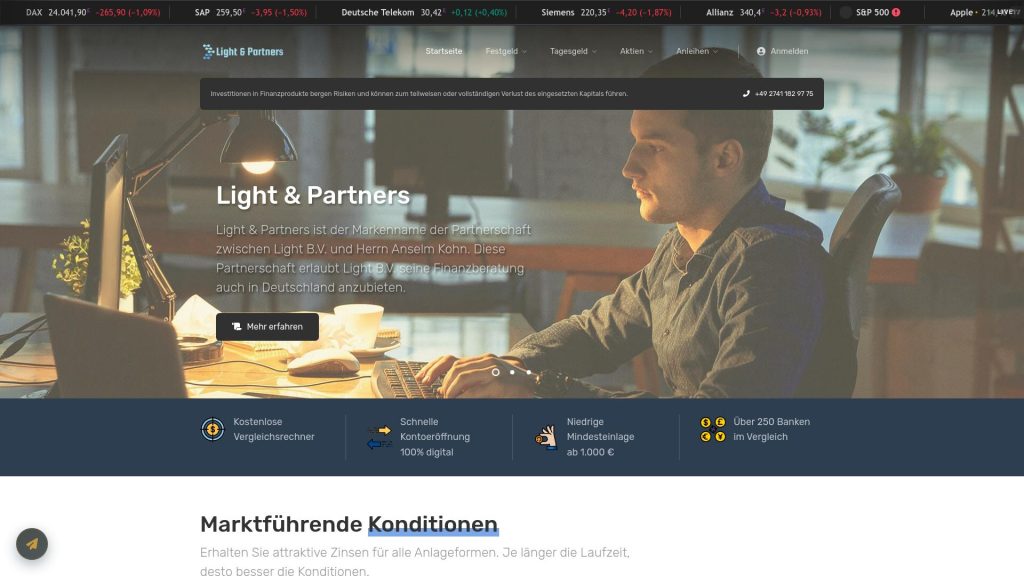
Task: Click the phone icon beside +49 number
Action: (x=746, y=94)
